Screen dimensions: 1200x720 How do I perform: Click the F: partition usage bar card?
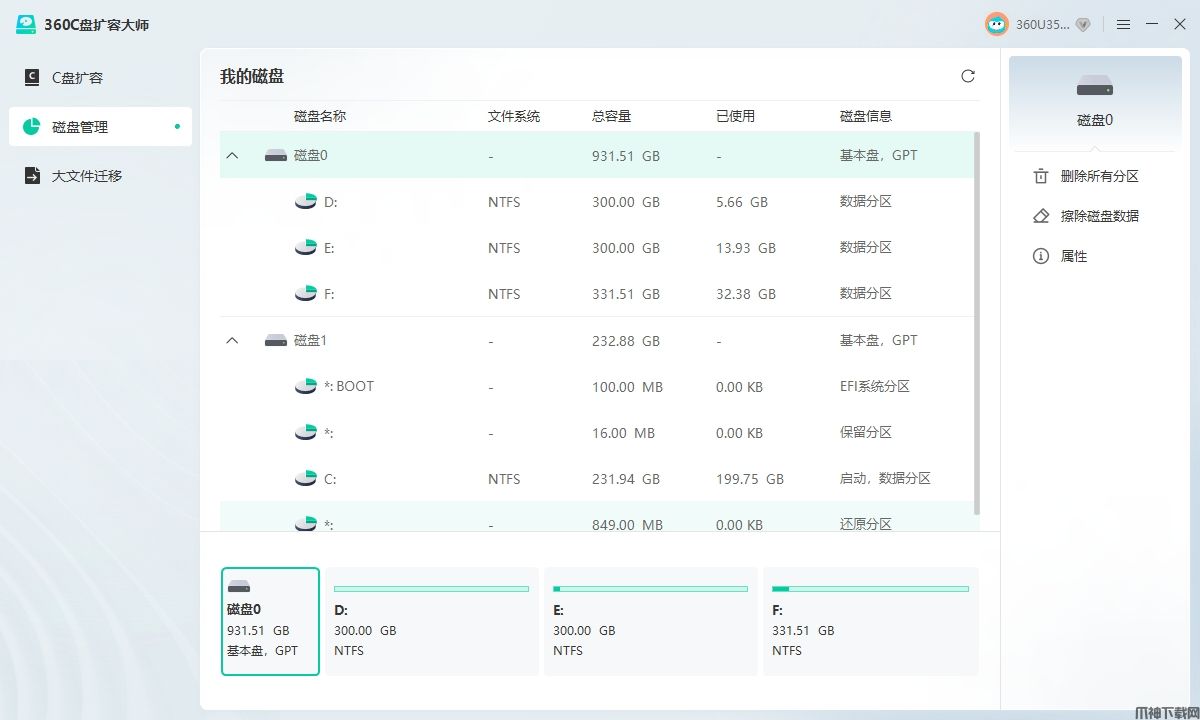[870, 621]
